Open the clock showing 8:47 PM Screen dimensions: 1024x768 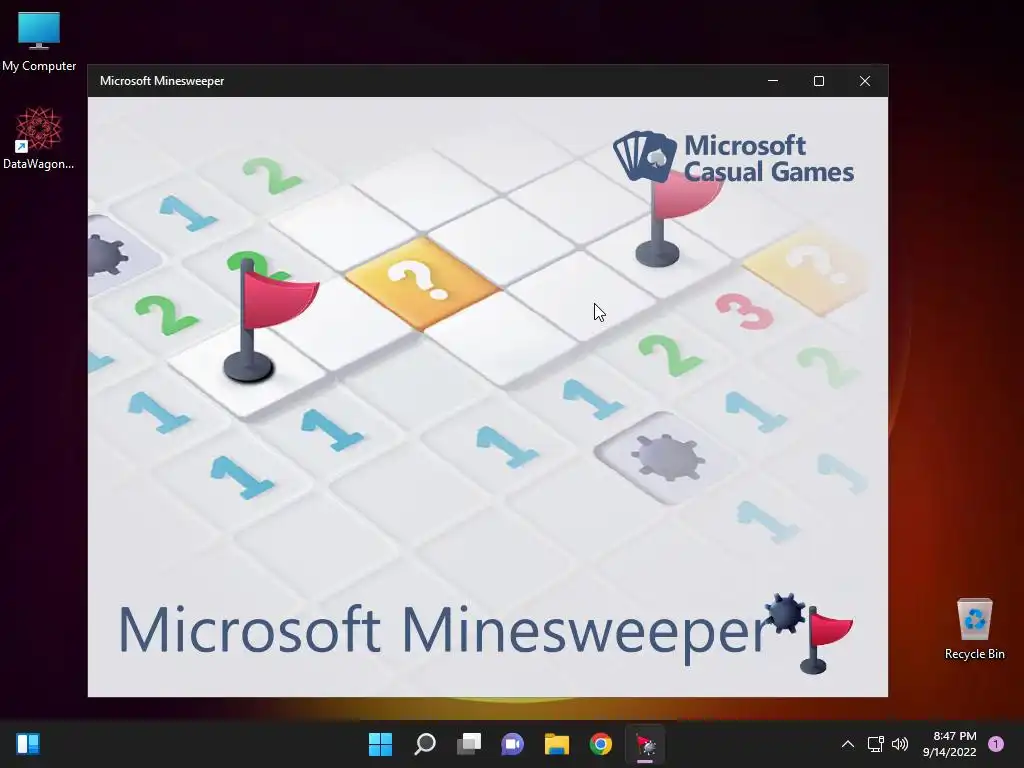tap(949, 744)
